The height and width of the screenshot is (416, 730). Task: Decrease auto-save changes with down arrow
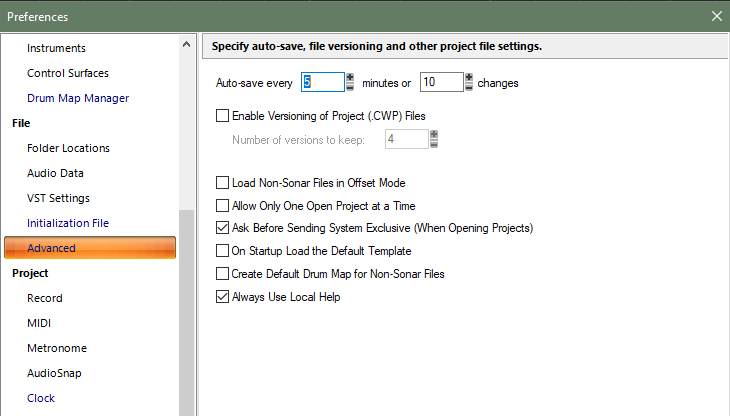(x=469, y=87)
